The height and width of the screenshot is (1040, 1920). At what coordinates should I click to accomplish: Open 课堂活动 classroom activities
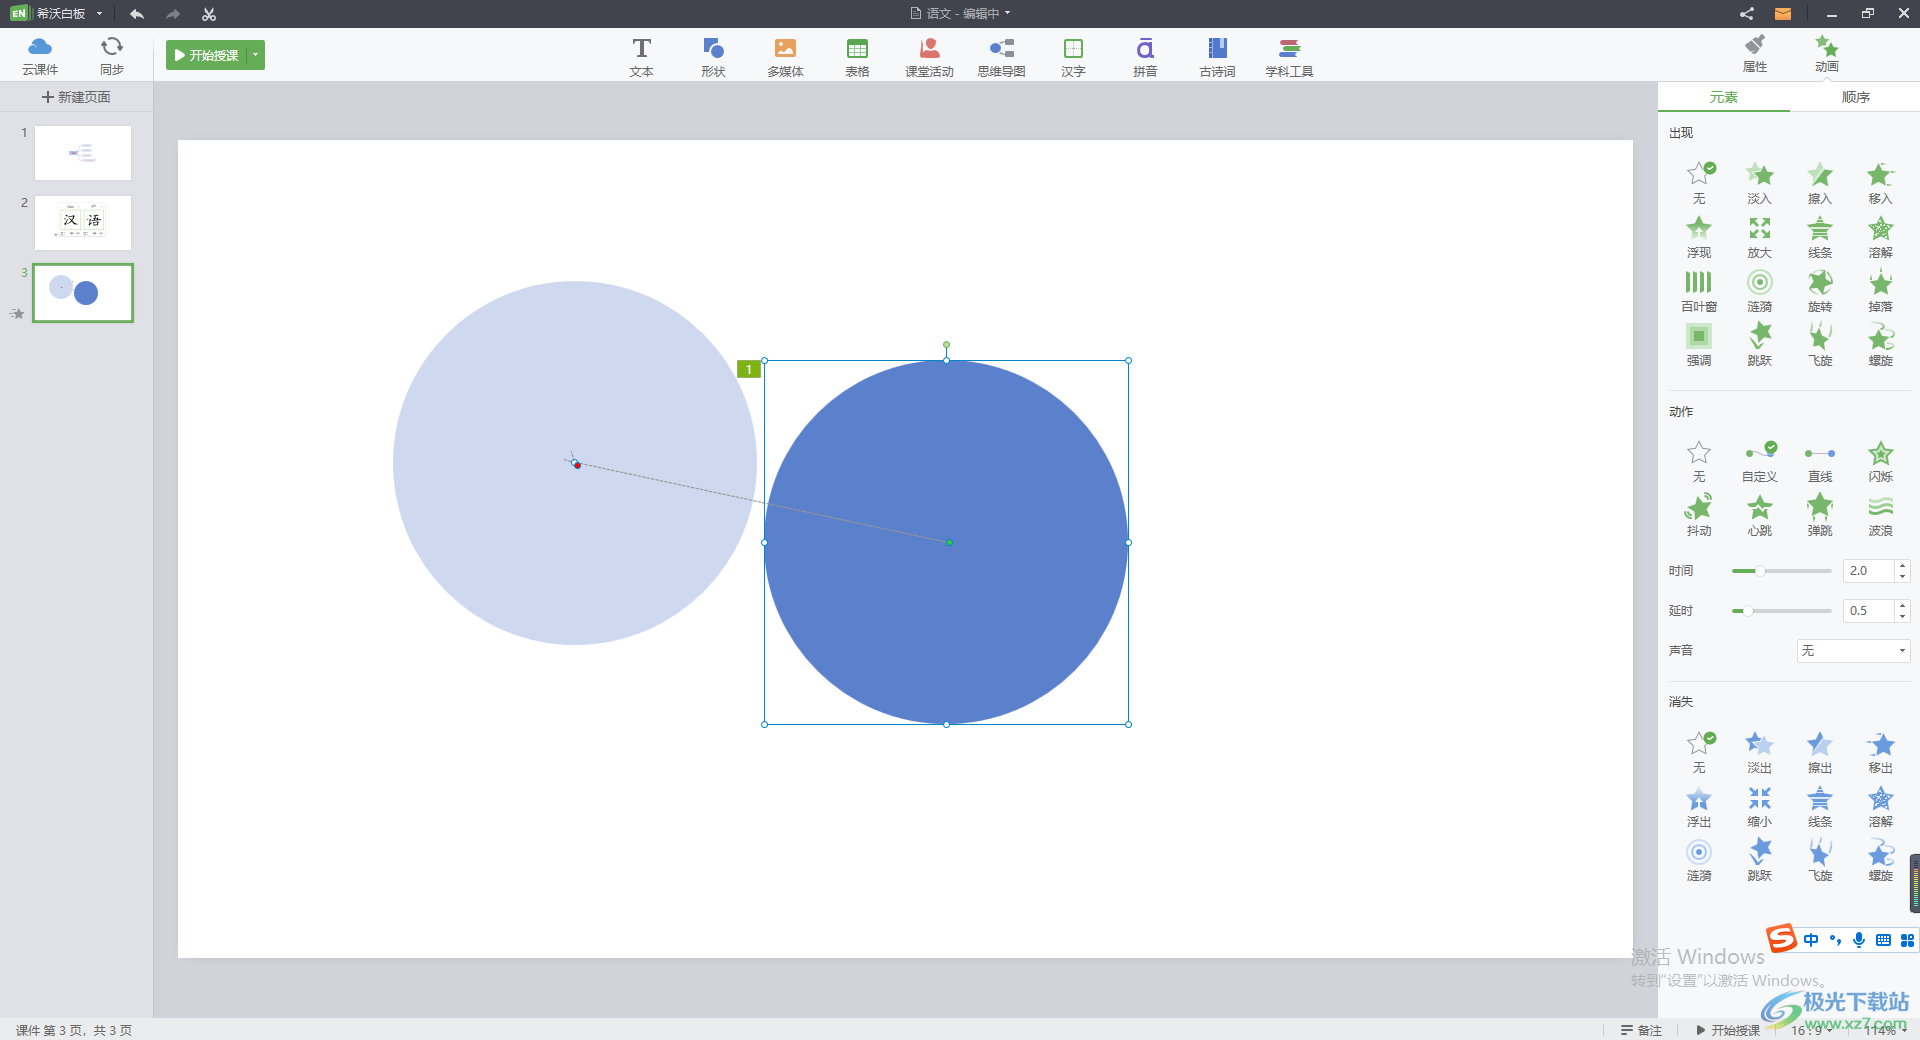(x=929, y=57)
